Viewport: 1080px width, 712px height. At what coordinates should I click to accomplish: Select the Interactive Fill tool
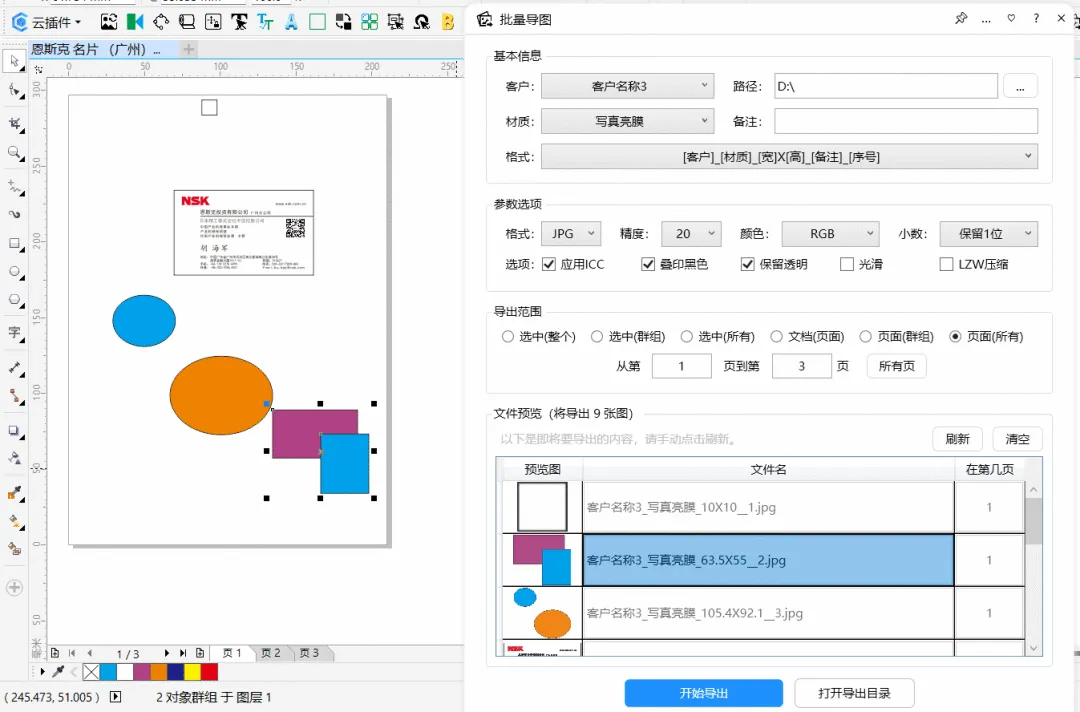coord(14,521)
